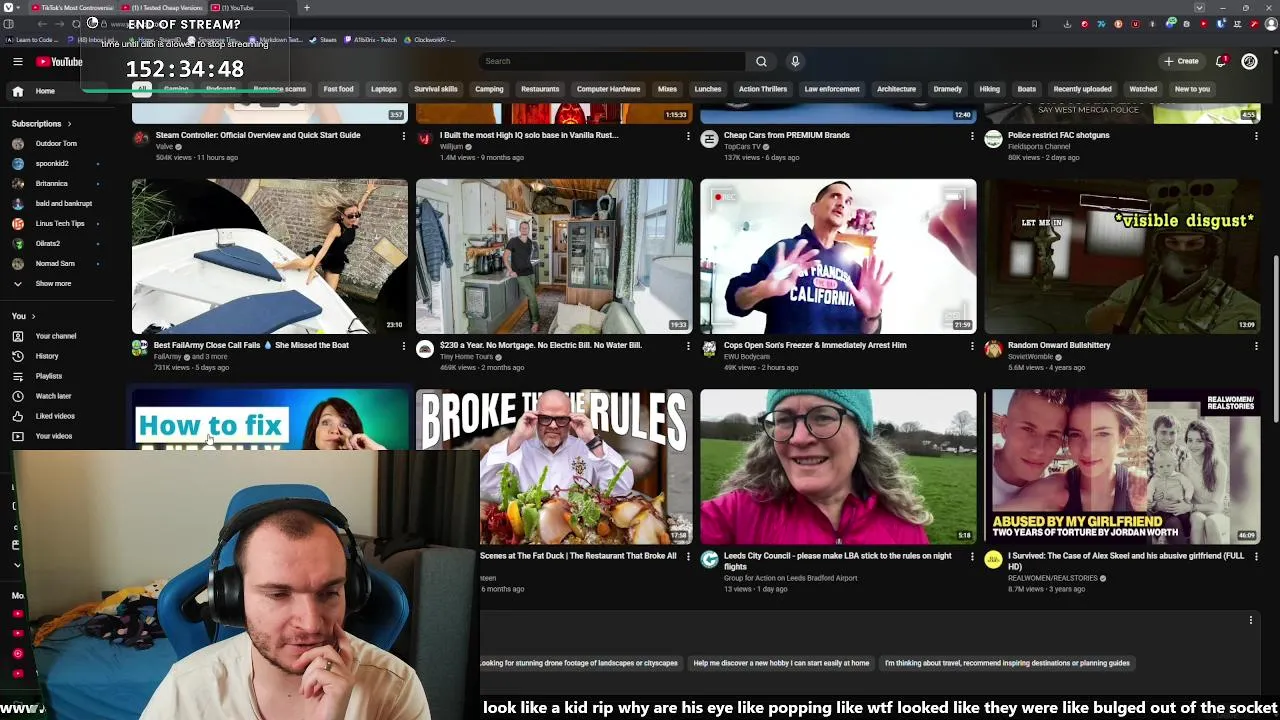Open options for Police restrict FAC shotguns

1256,136
